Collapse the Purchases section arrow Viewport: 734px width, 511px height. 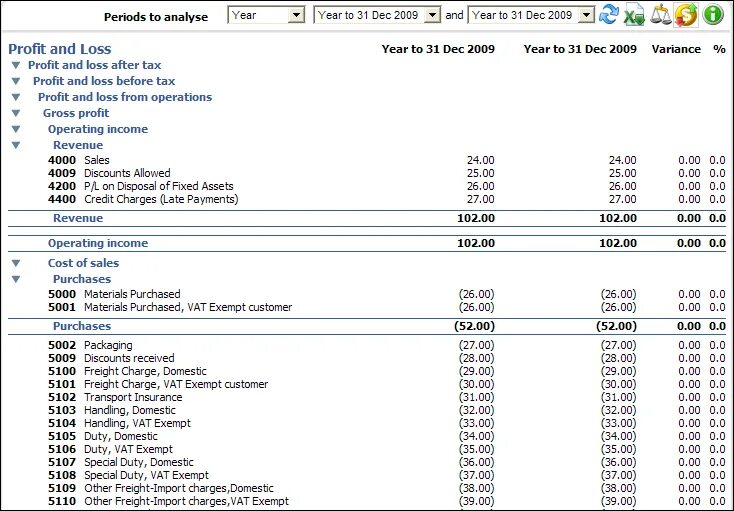point(16,279)
